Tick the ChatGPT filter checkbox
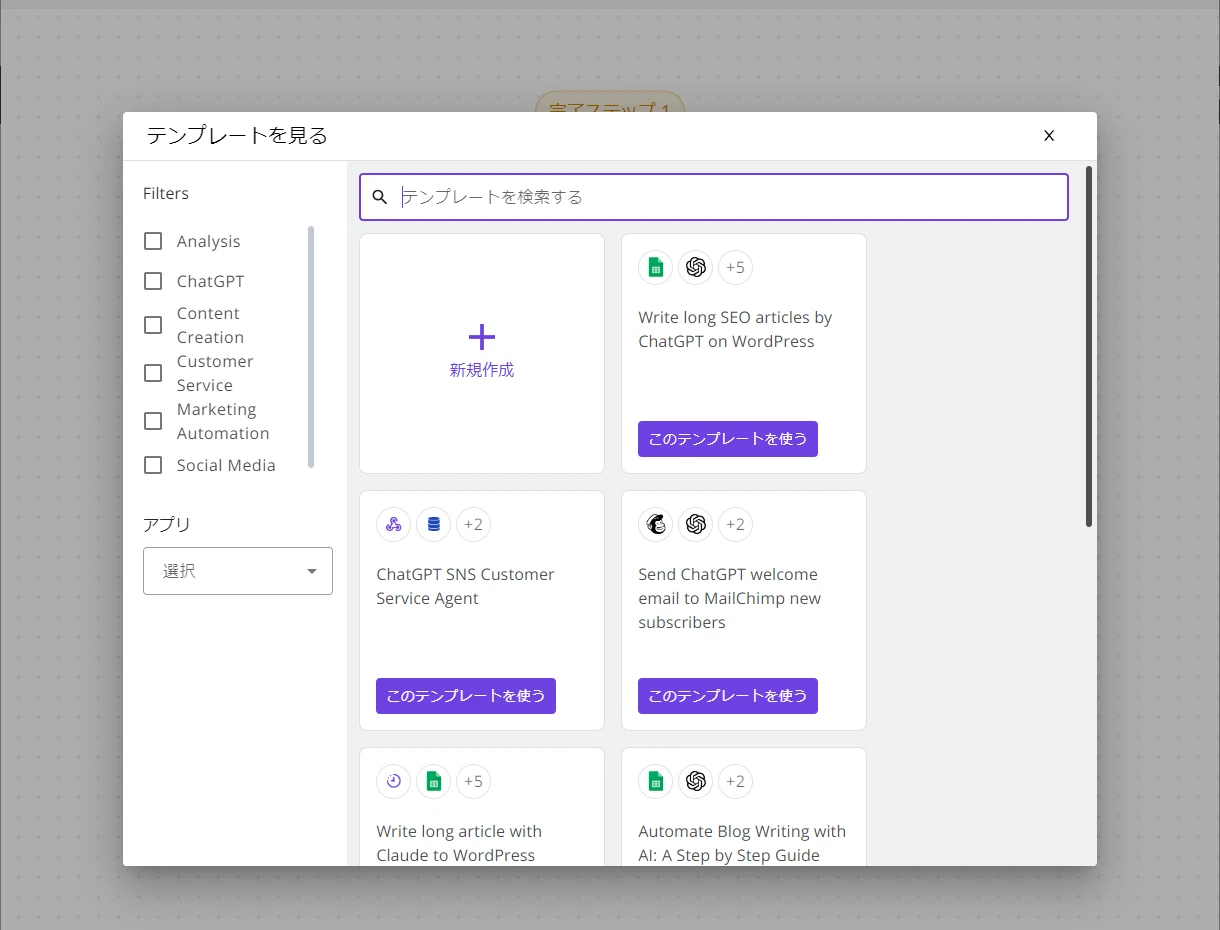Viewport: 1220px width, 930px height. click(153, 281)
